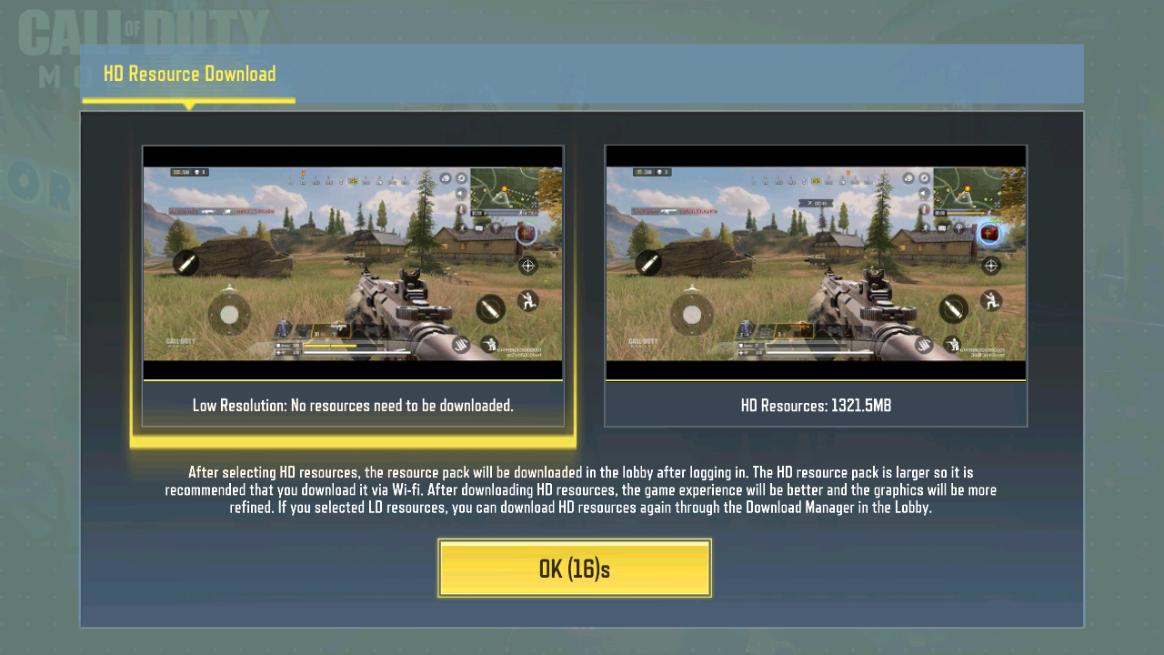Tap prone icon in Low Resolution preview
Screen dimensions: 1164x655
[x=489, y=343]
